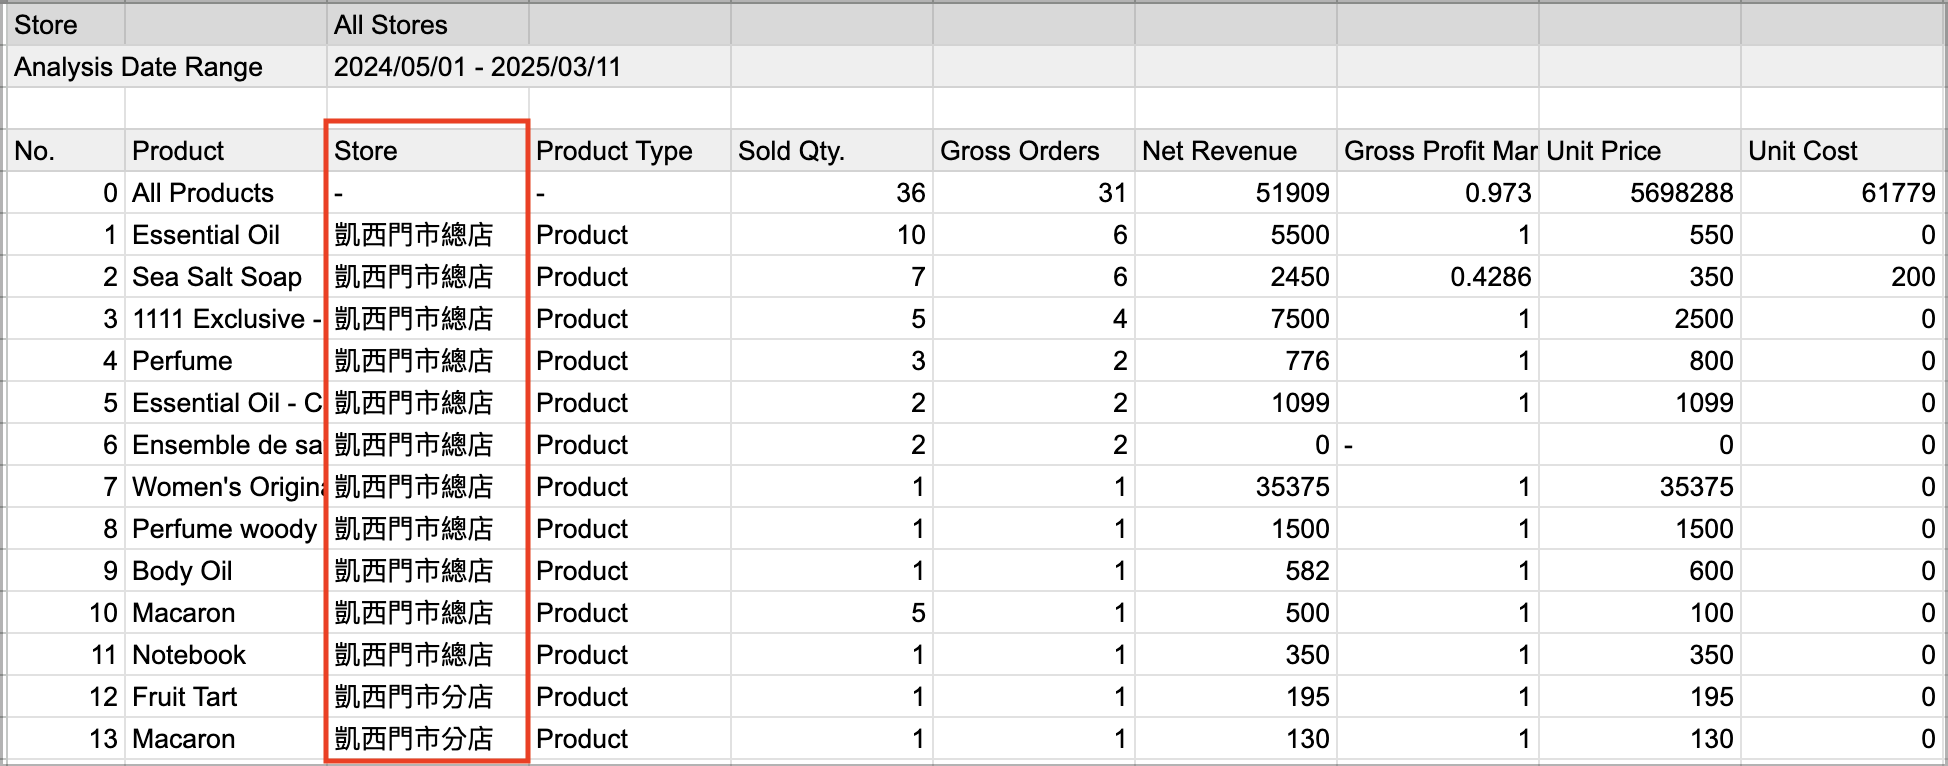Select net revenue 35375 in Women's Original row
Viewport: 1948px width, 766px height.
click(x=1236, y=487)
